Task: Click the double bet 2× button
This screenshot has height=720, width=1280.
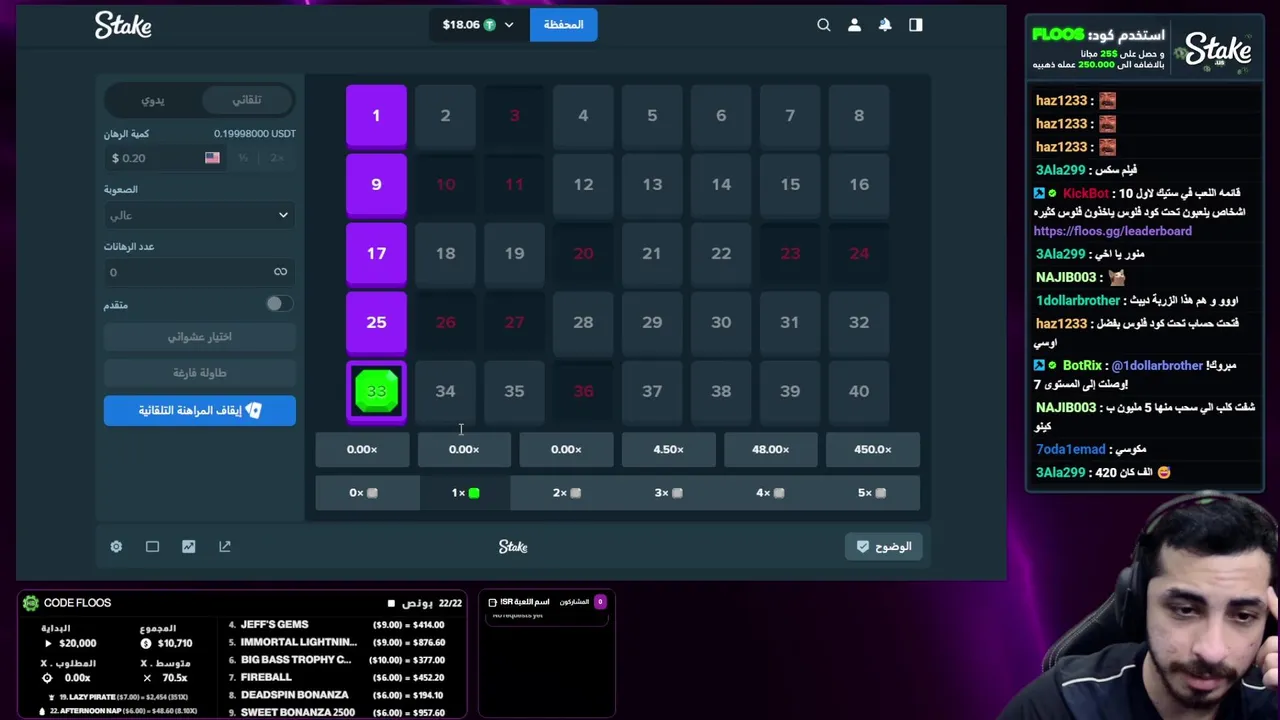Action: (x=277, y=158)
